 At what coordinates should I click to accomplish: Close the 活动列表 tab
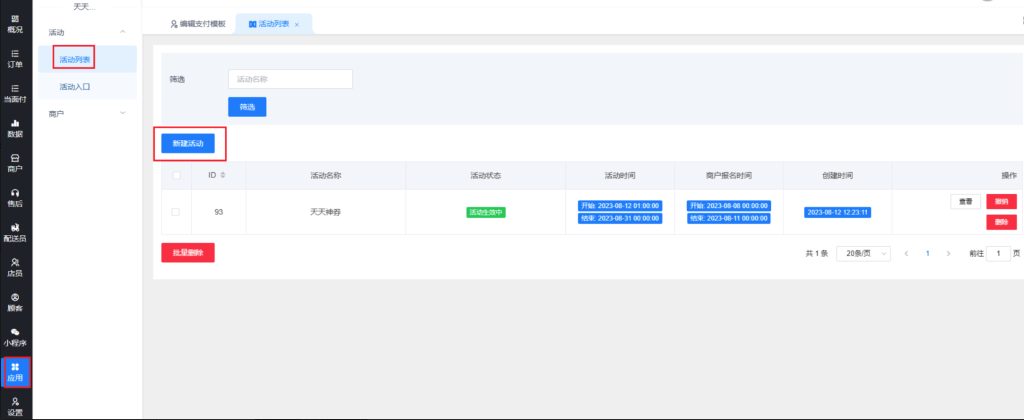297,24
